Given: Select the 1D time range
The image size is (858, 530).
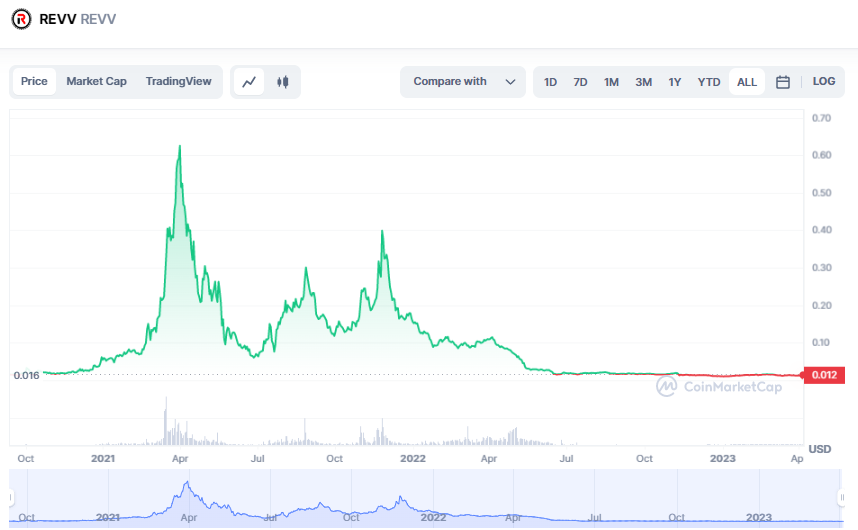Looking at the screenshot, I should pyautogui.click(x=550, y=82).
